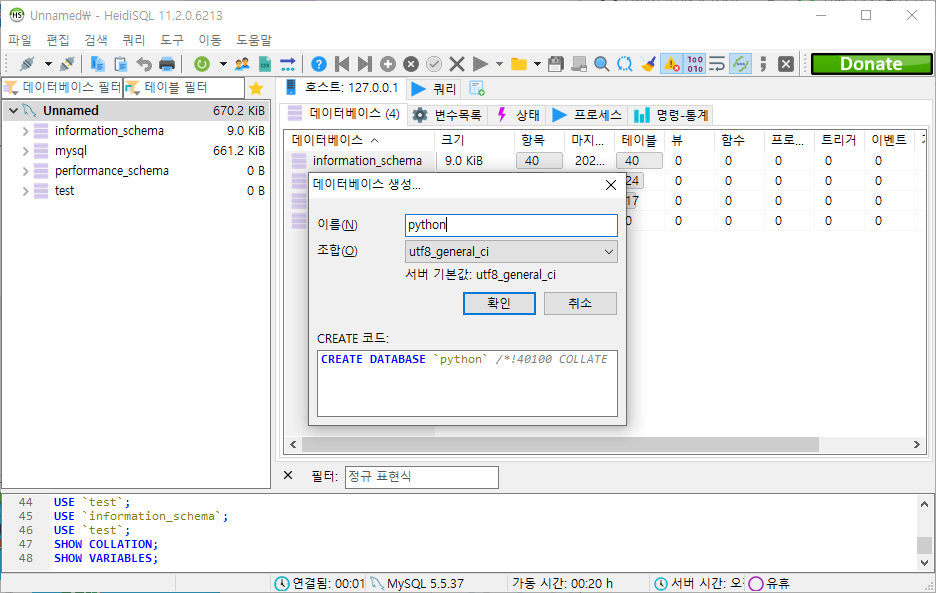Screen dimensions: 936x593
Task: Open dropdown arrow beside run query icon
Action: (499, 64)
